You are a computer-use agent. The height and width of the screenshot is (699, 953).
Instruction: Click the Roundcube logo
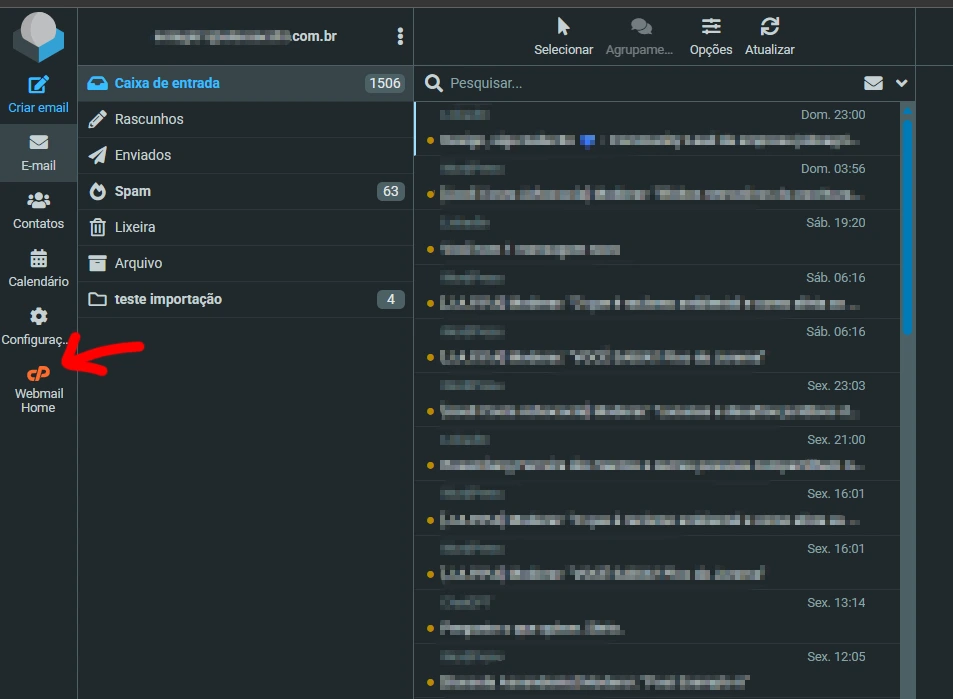[38, 36]
